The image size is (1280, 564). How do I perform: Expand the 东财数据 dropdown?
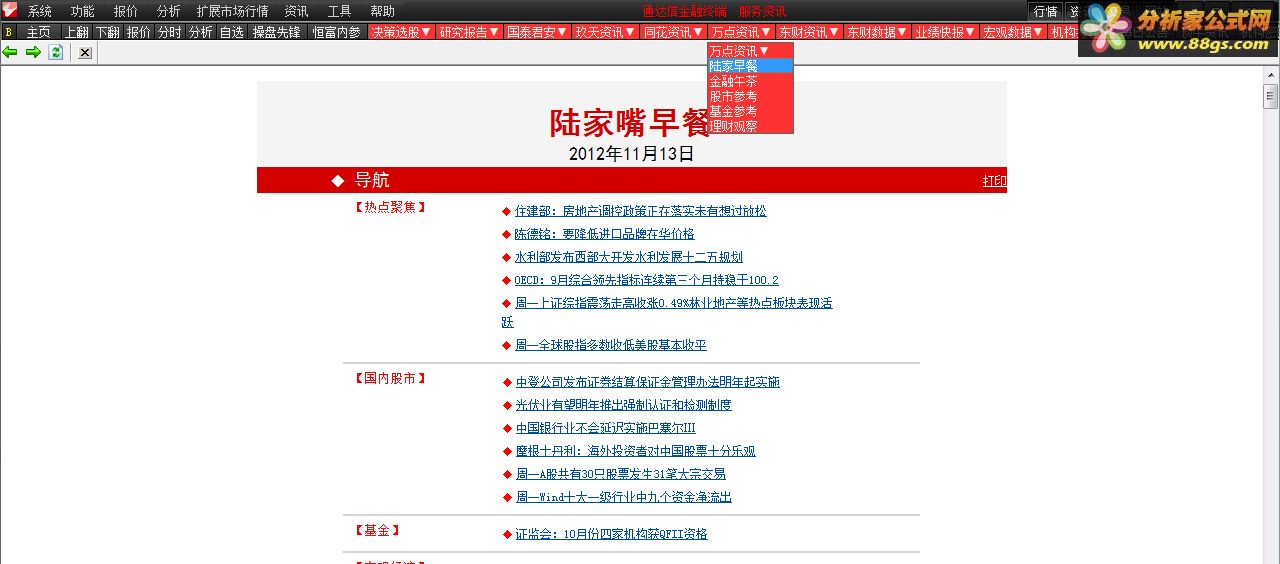877,32
